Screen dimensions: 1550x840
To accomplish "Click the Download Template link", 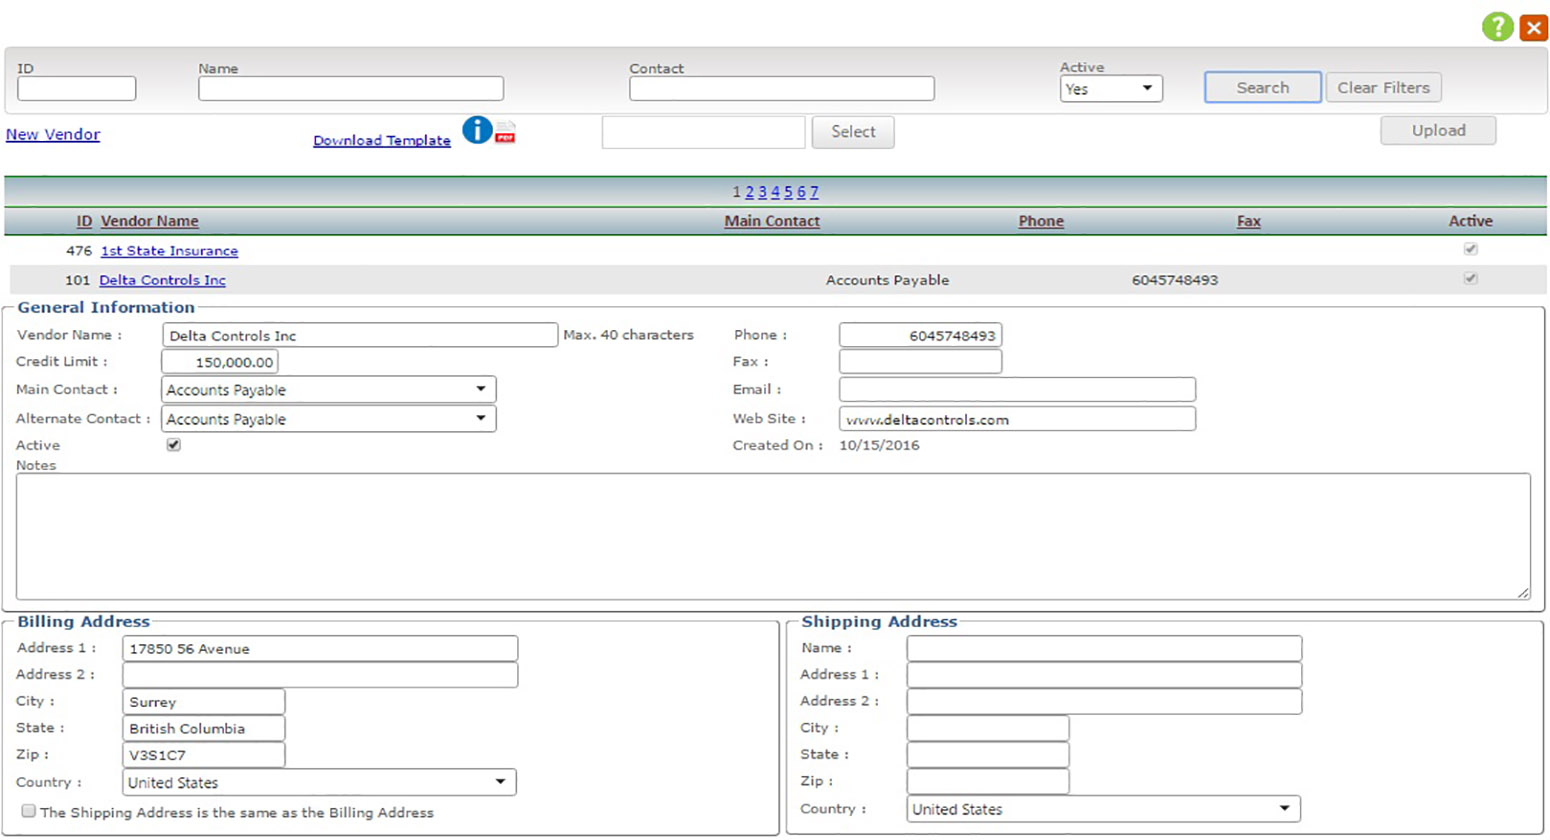I will click(381, 141).
